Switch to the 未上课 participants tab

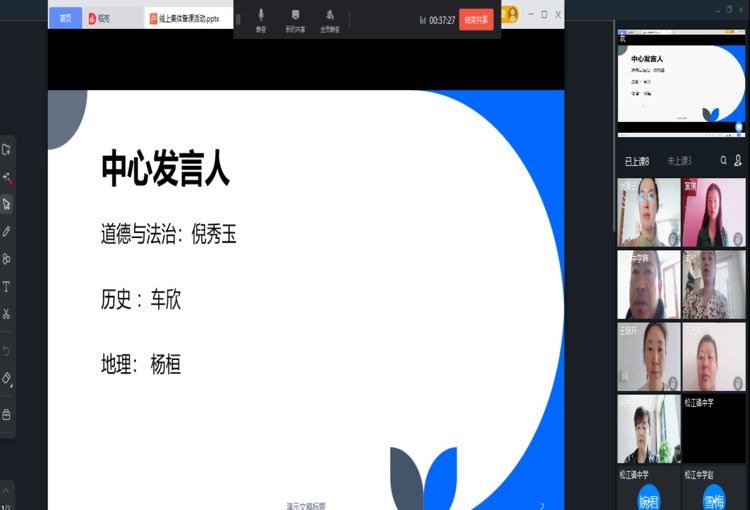coord(679,160)
